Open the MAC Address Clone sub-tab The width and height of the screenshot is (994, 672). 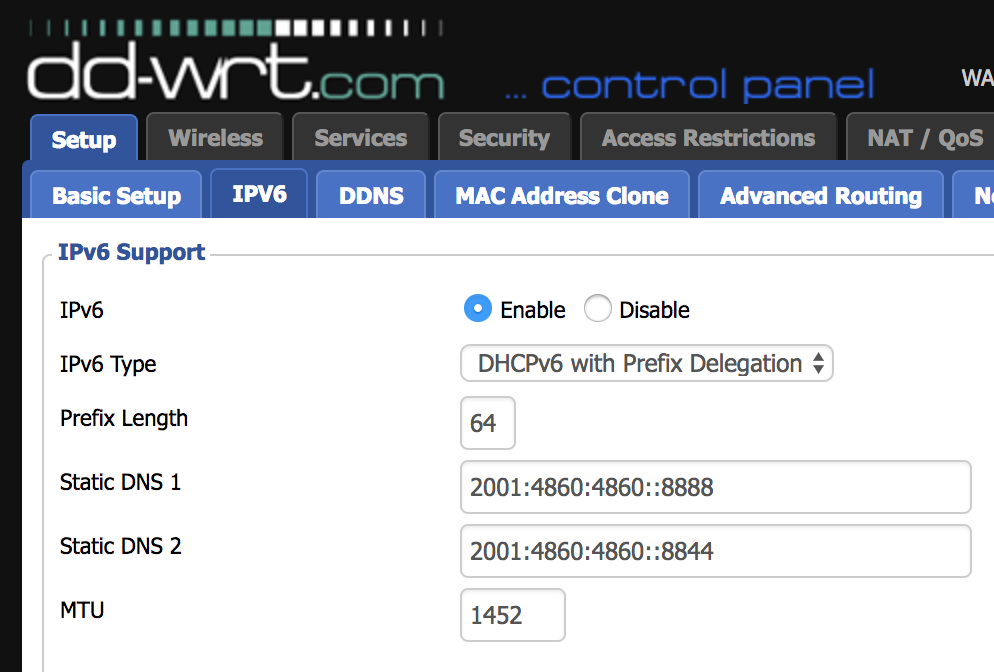coord(562,195)
